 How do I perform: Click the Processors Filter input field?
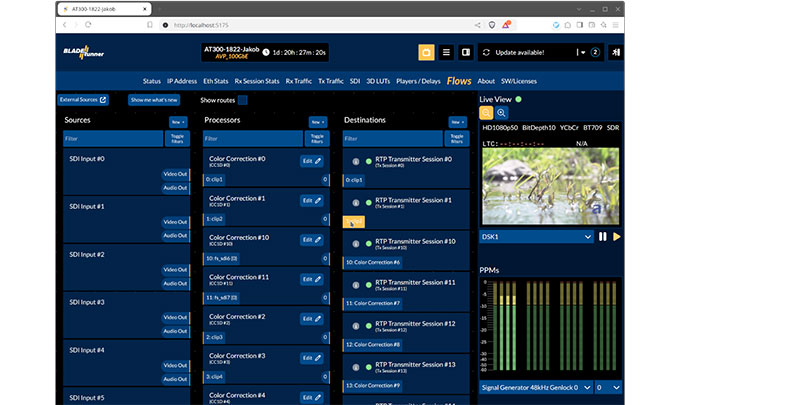(x=252, y=139)
